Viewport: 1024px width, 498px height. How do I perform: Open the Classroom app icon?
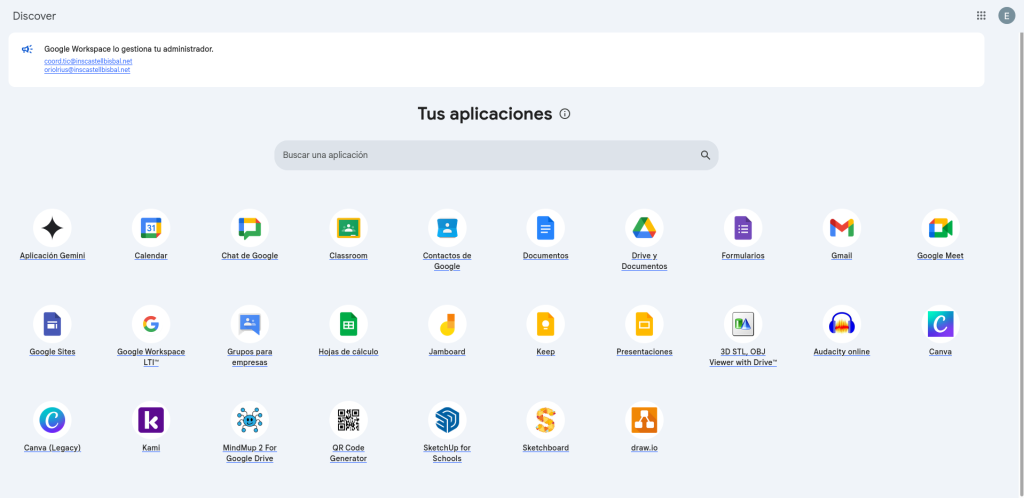(348, 229)
